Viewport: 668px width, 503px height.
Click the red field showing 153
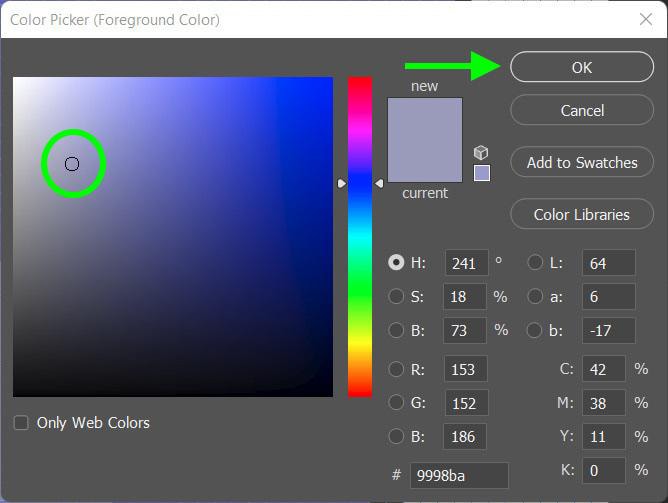pyautogui.click(x=466, y=369)
